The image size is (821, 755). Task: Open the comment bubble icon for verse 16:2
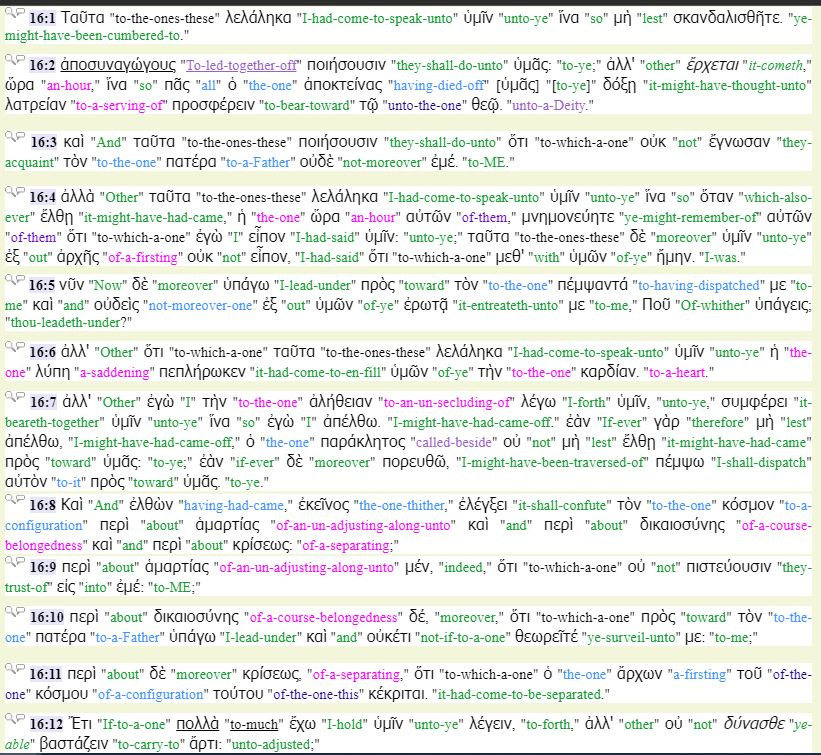point(20,60)
